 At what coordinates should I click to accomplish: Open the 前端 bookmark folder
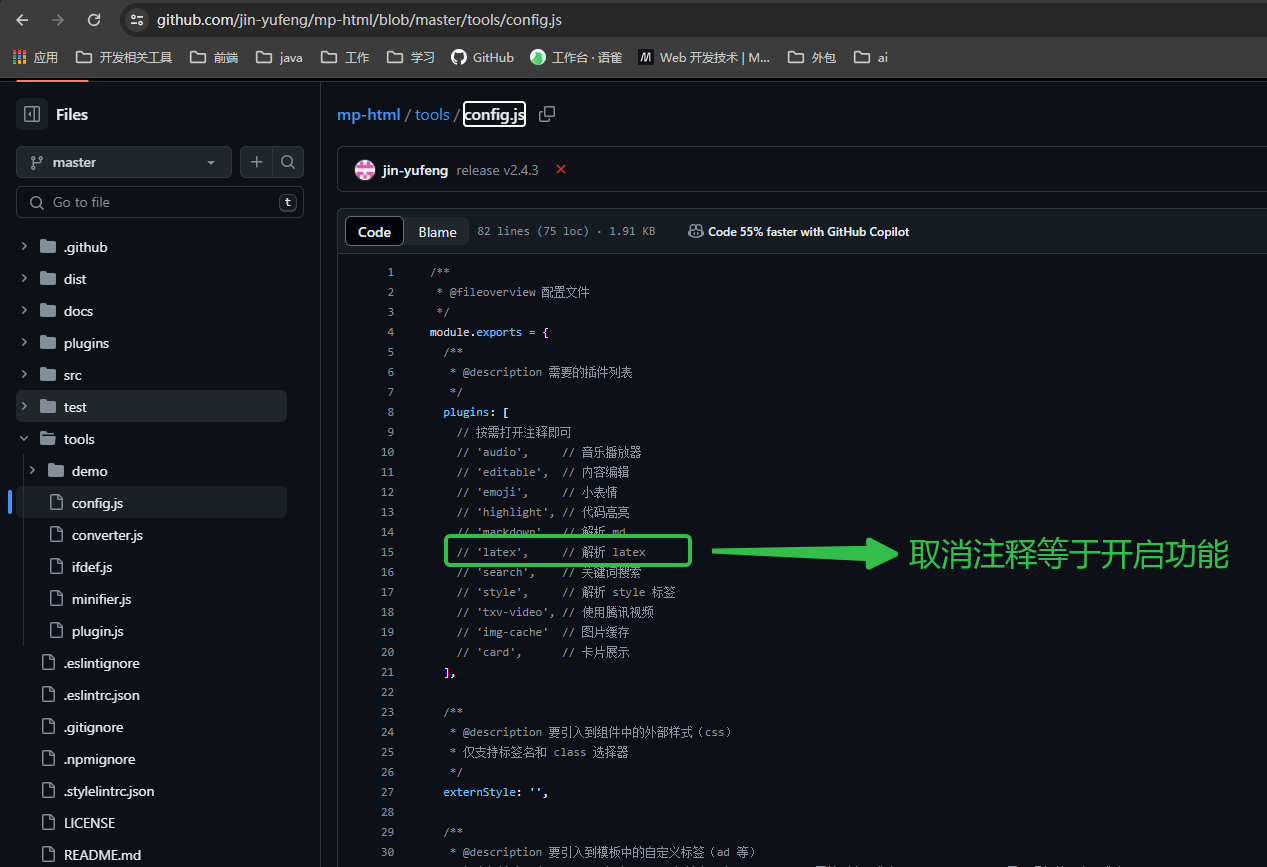tap(214, 57)
